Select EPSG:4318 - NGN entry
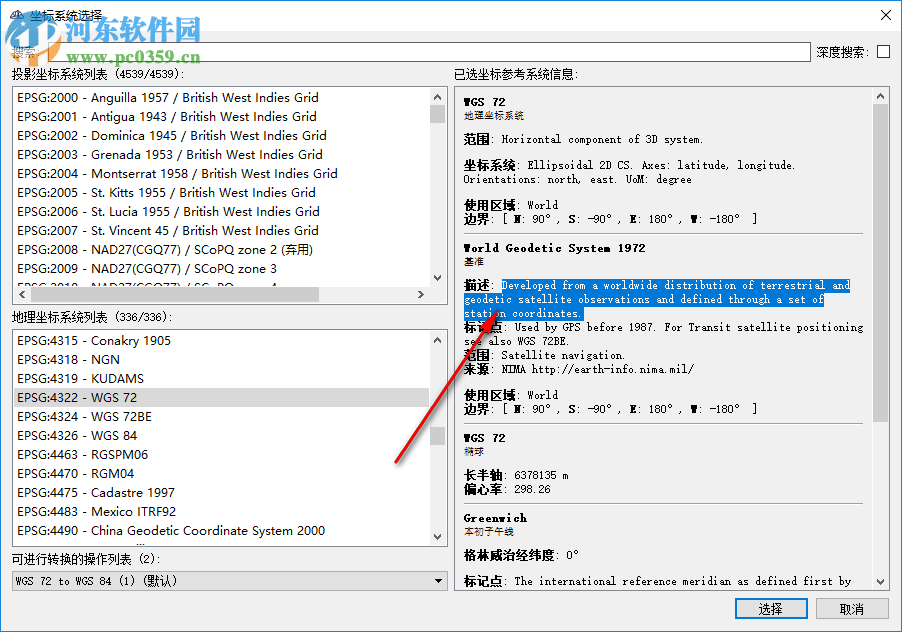The height and width of the screenshot is (632, 902). point(221,359)
